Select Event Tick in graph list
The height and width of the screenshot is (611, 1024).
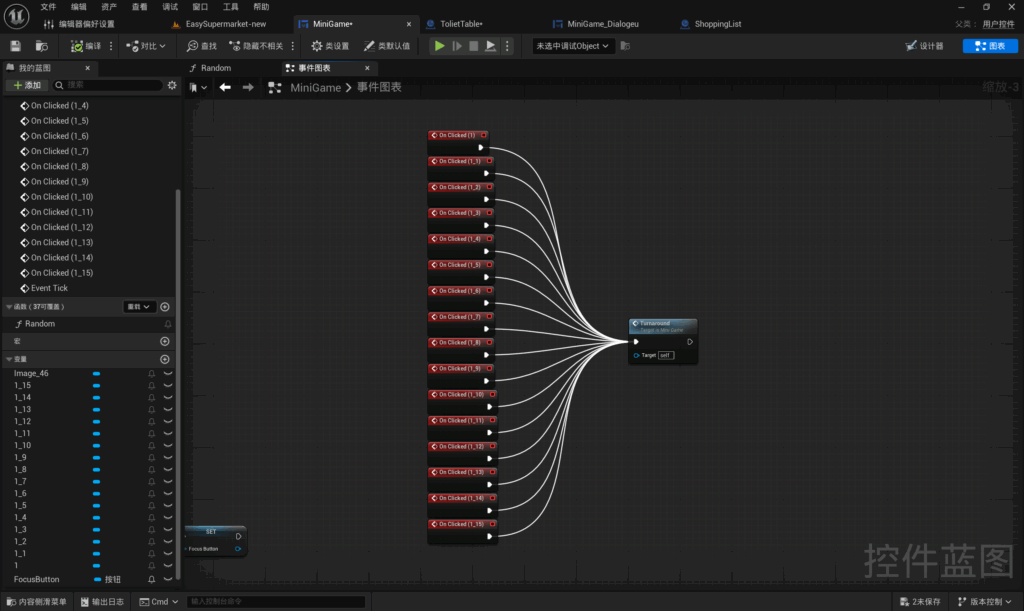click(49, 288)
